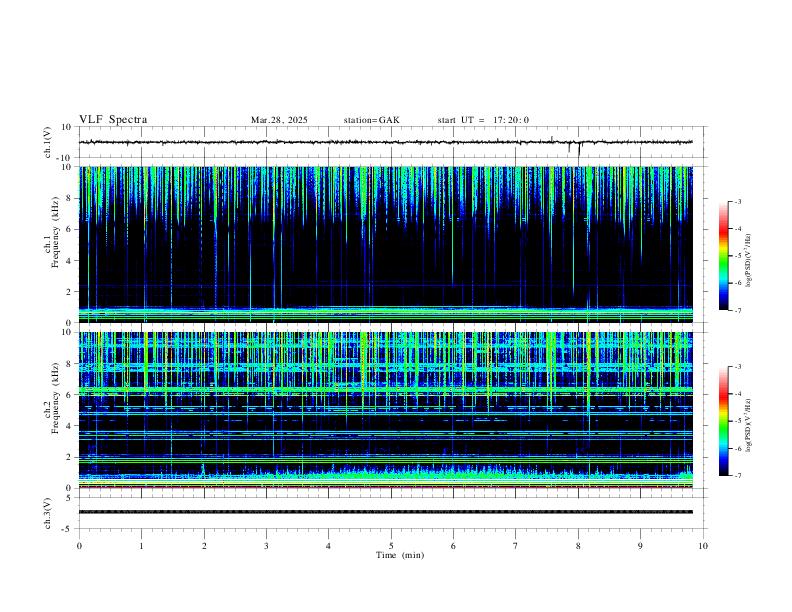Click the ch.1 color bar log(PSD) label
Screen dimensions: 792x612
(x=749, y=260)
